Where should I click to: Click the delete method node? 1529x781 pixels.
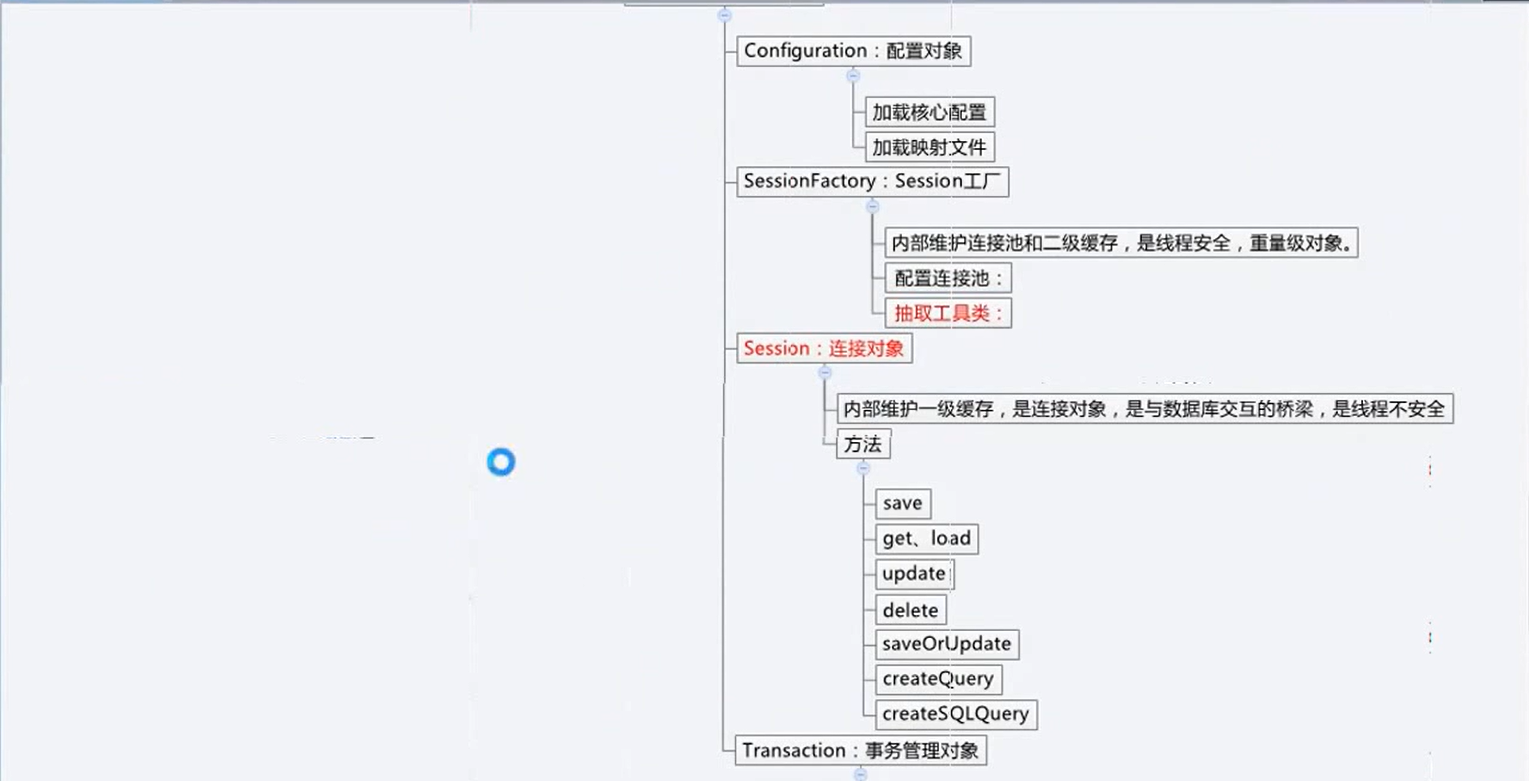[x=910, y=609]
